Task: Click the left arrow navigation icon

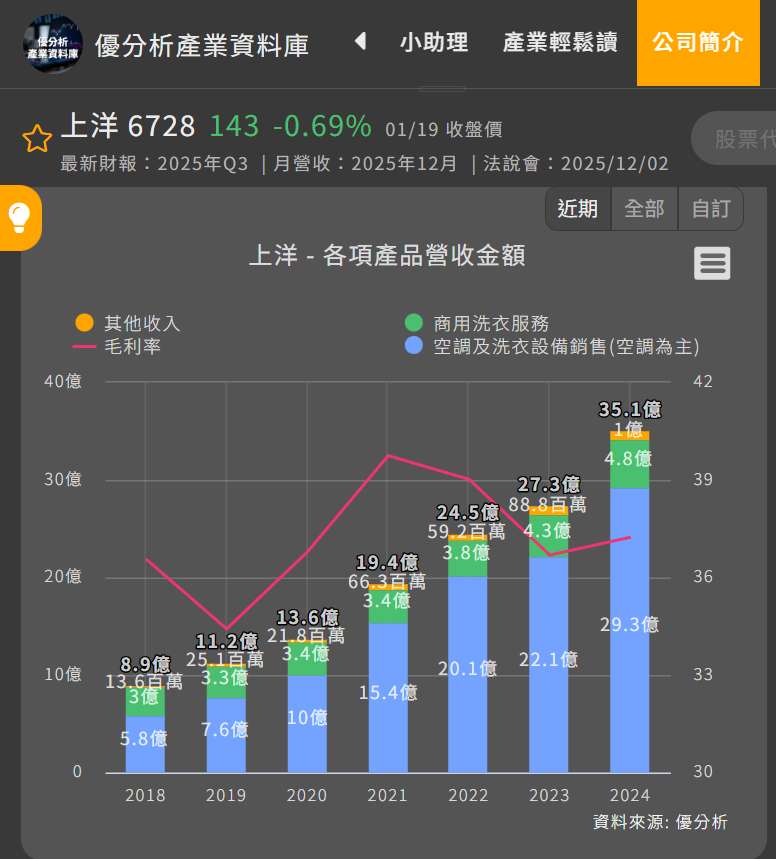Action: click(x=360, y=42)
